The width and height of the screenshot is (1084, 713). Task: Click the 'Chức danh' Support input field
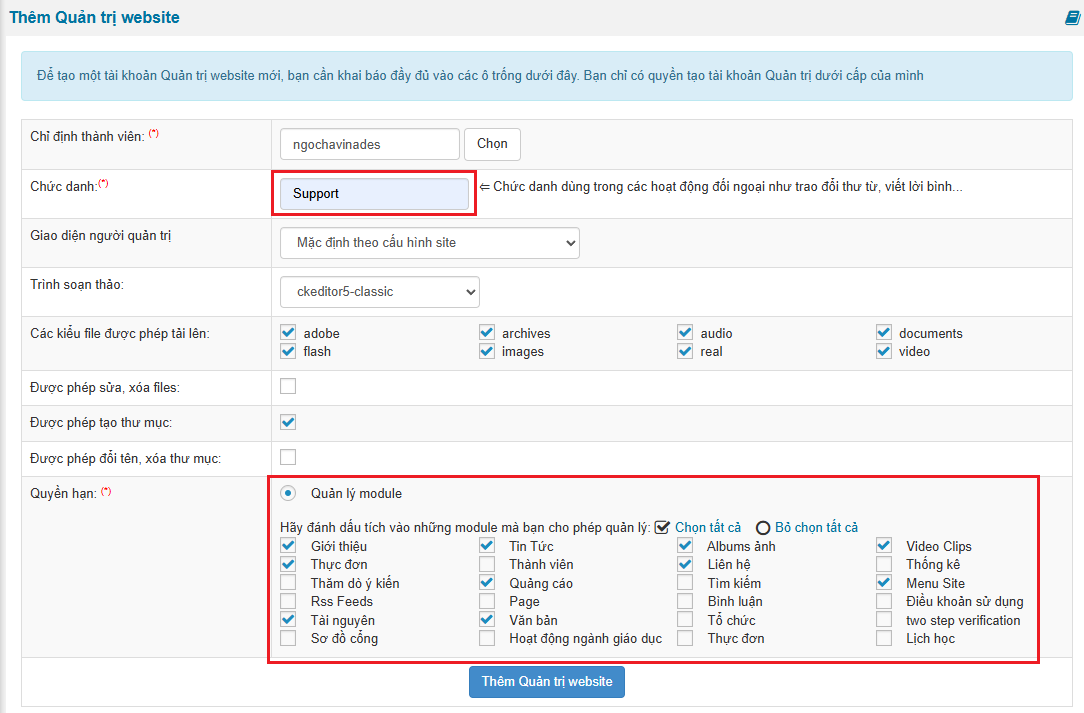374,194
